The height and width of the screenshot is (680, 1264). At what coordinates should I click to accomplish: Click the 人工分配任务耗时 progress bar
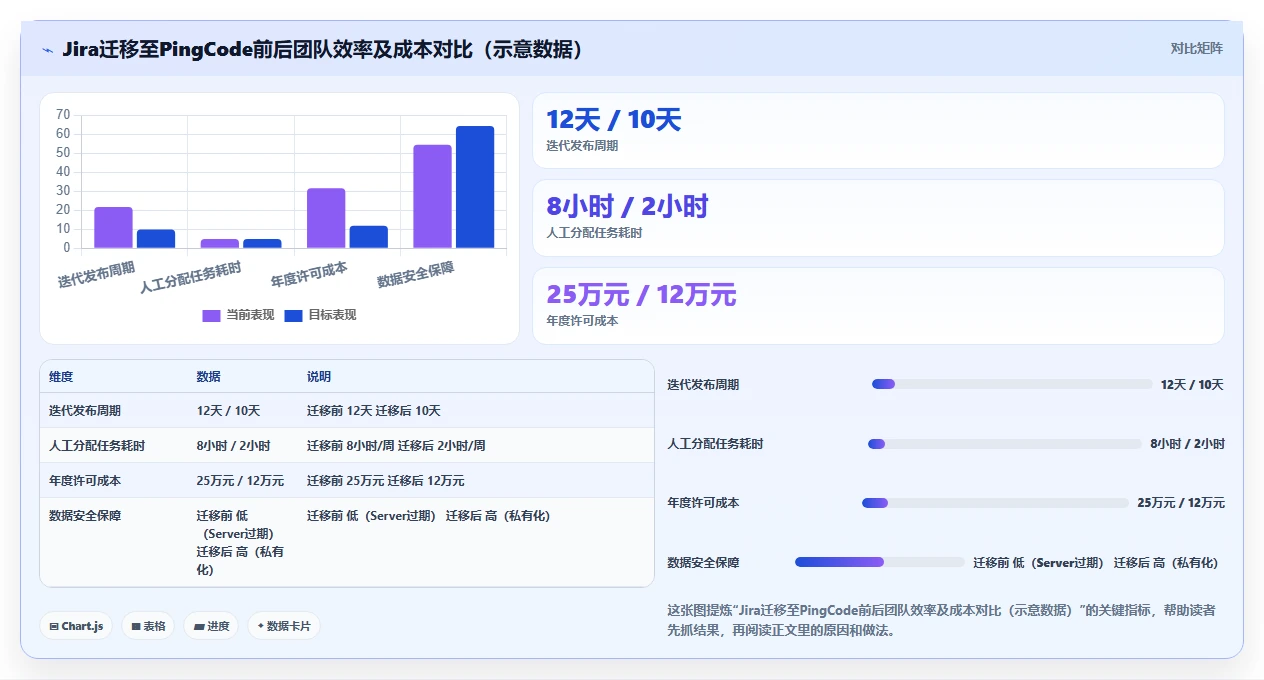(x=1005, y=444)
